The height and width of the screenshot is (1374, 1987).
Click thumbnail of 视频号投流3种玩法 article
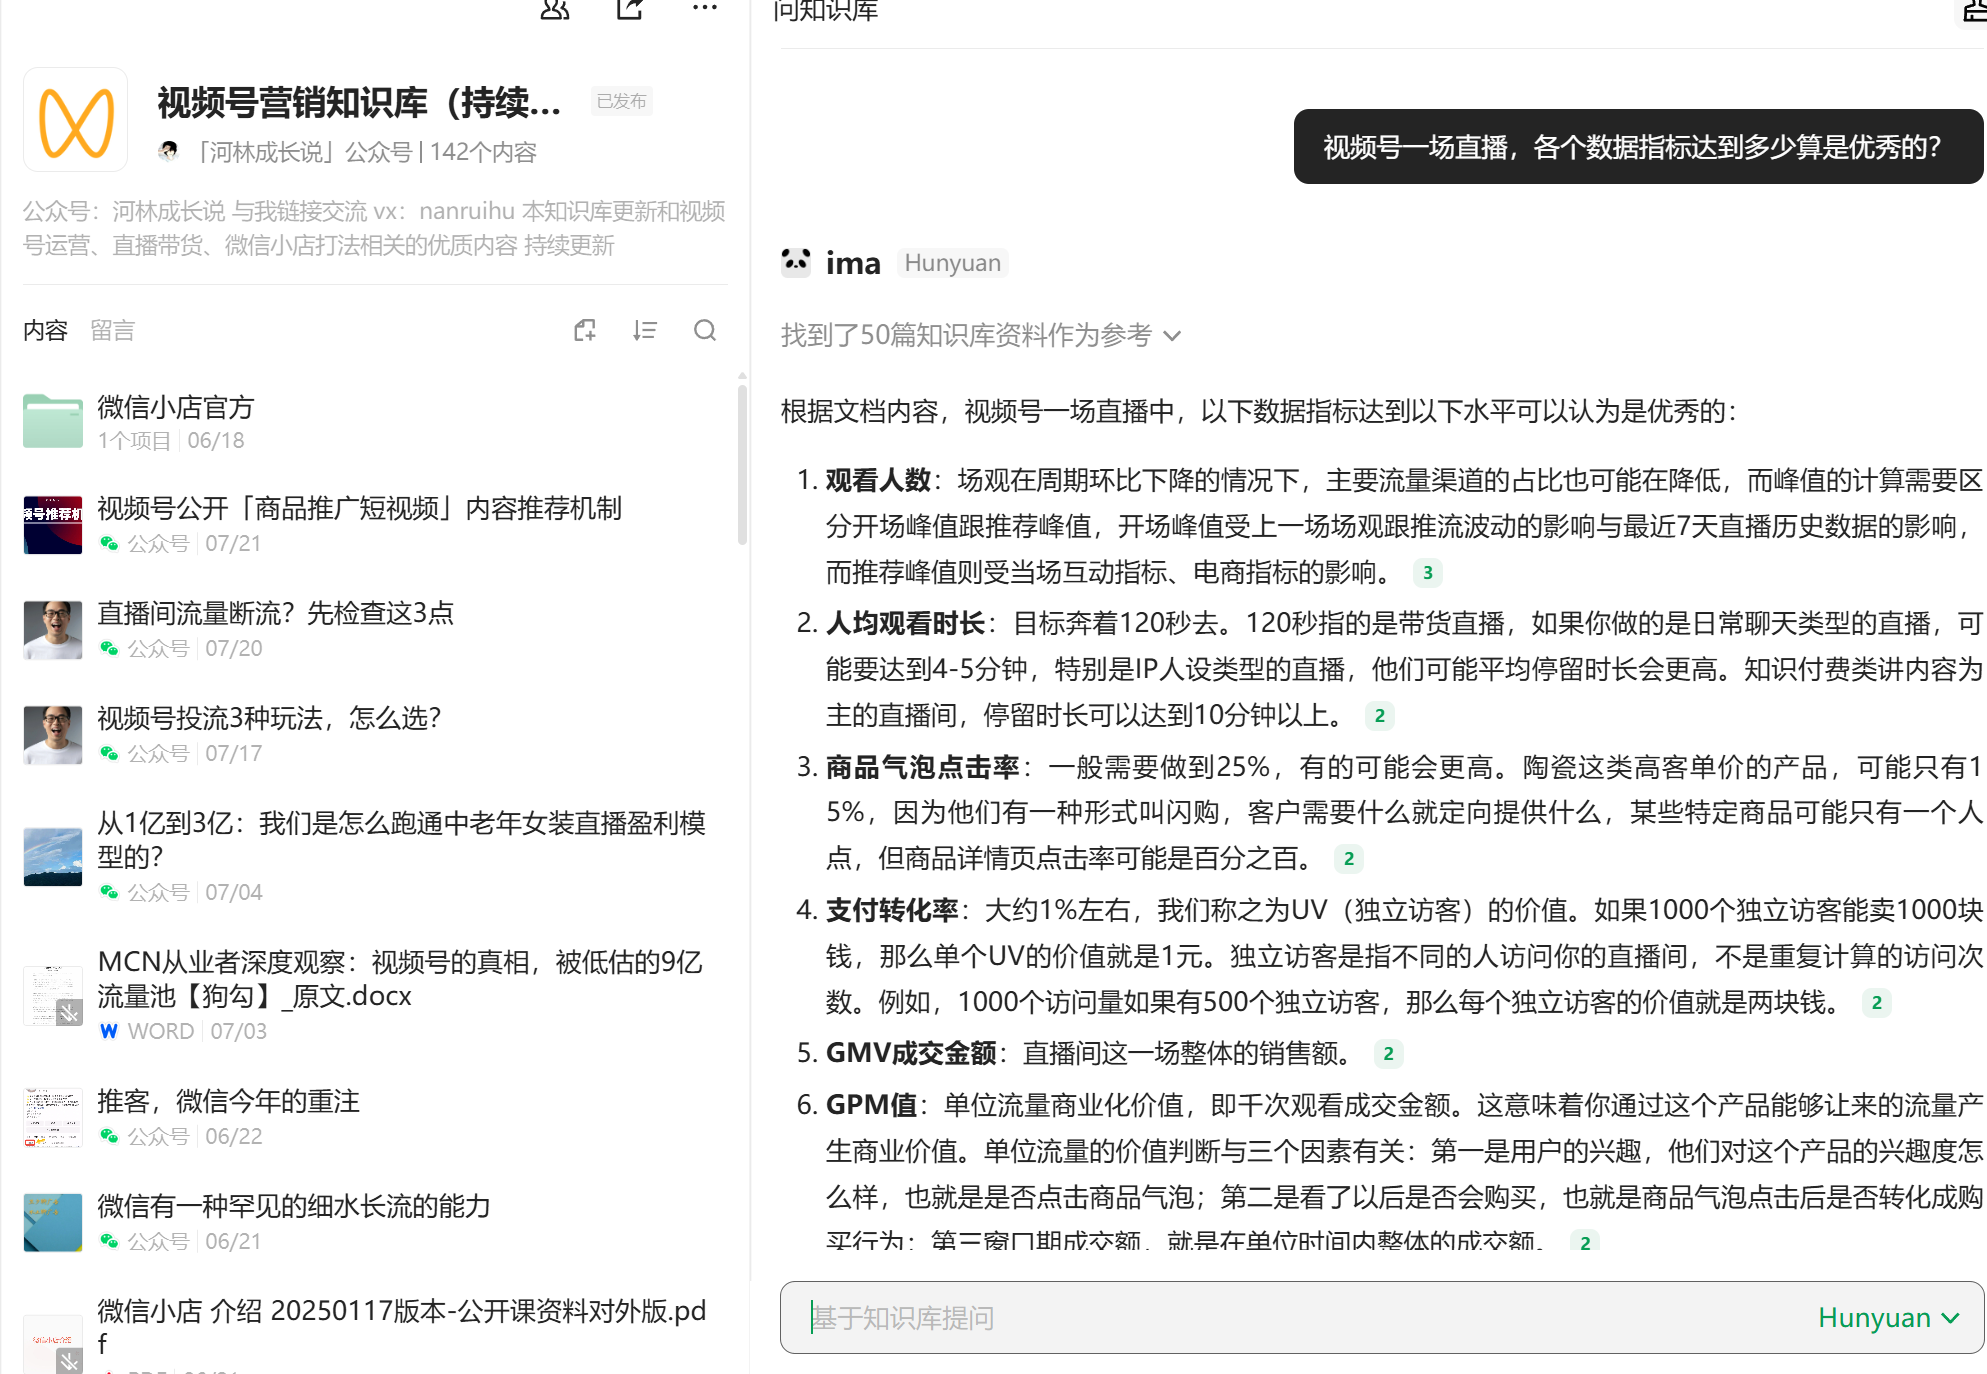53,735
